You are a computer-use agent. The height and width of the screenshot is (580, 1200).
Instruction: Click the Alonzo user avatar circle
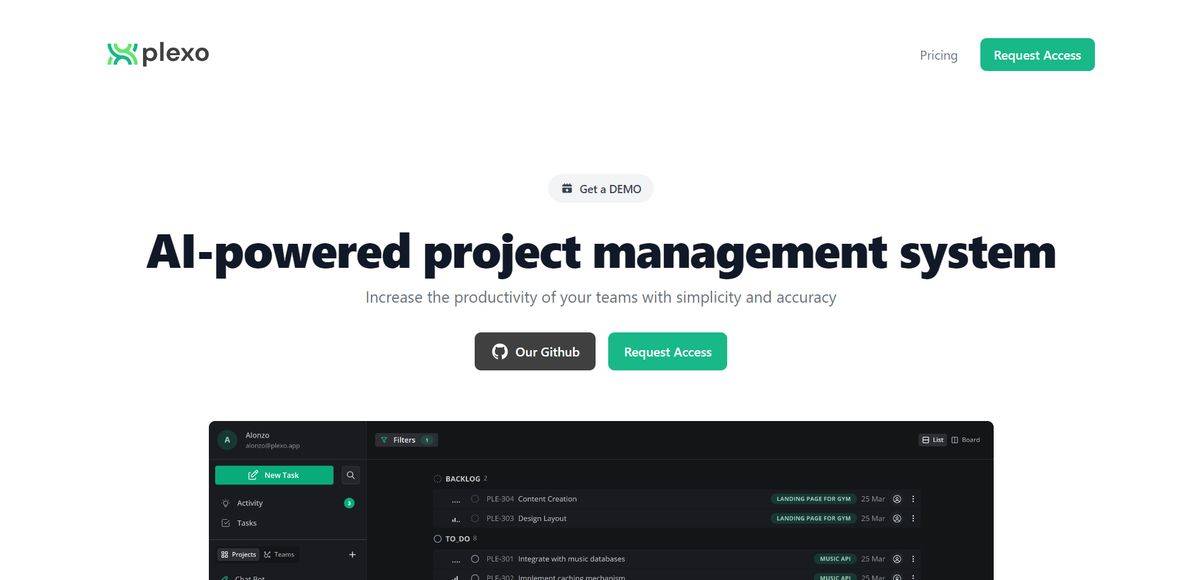coord(227,440)
